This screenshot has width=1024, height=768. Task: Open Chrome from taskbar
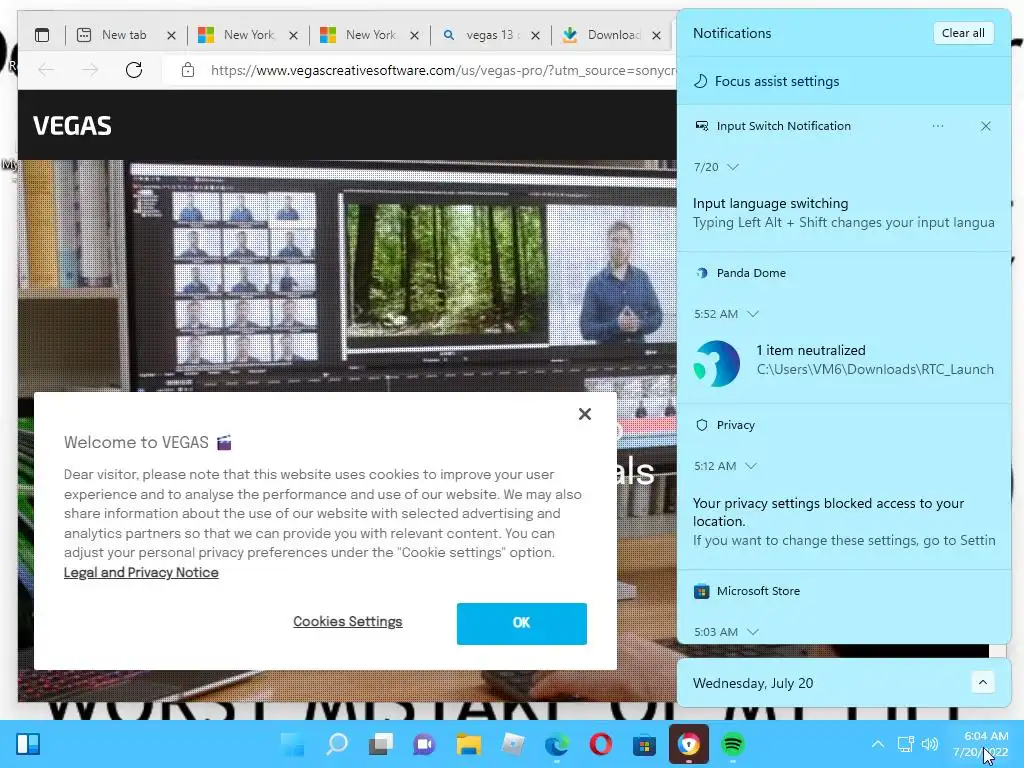[689, 744]
